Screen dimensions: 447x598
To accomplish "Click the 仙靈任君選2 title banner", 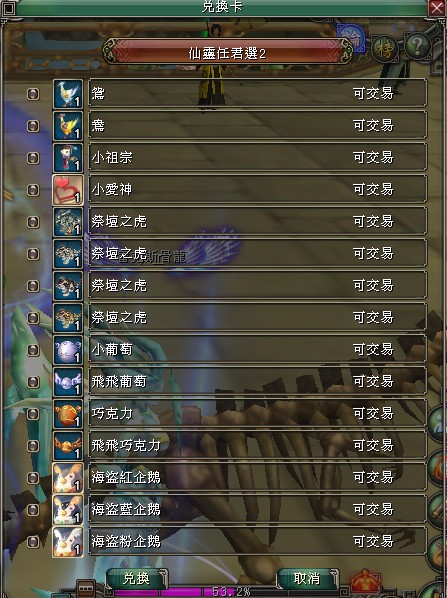I will click(x=228, y=53).
